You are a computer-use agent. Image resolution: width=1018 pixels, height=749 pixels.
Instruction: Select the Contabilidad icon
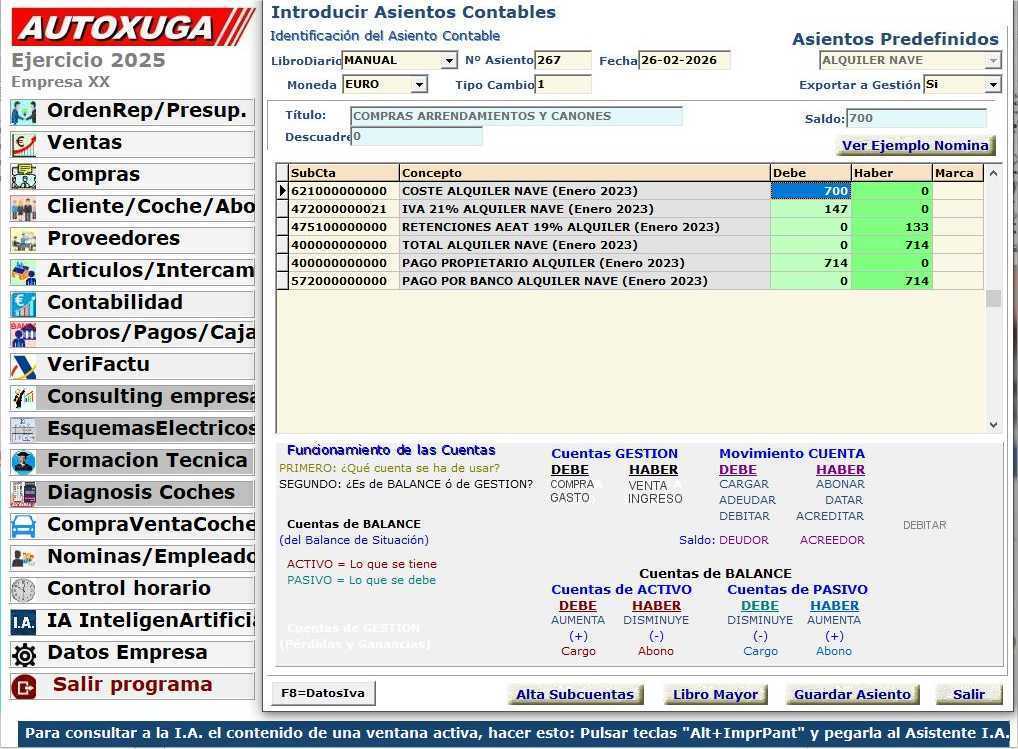[x=23, y=304]
